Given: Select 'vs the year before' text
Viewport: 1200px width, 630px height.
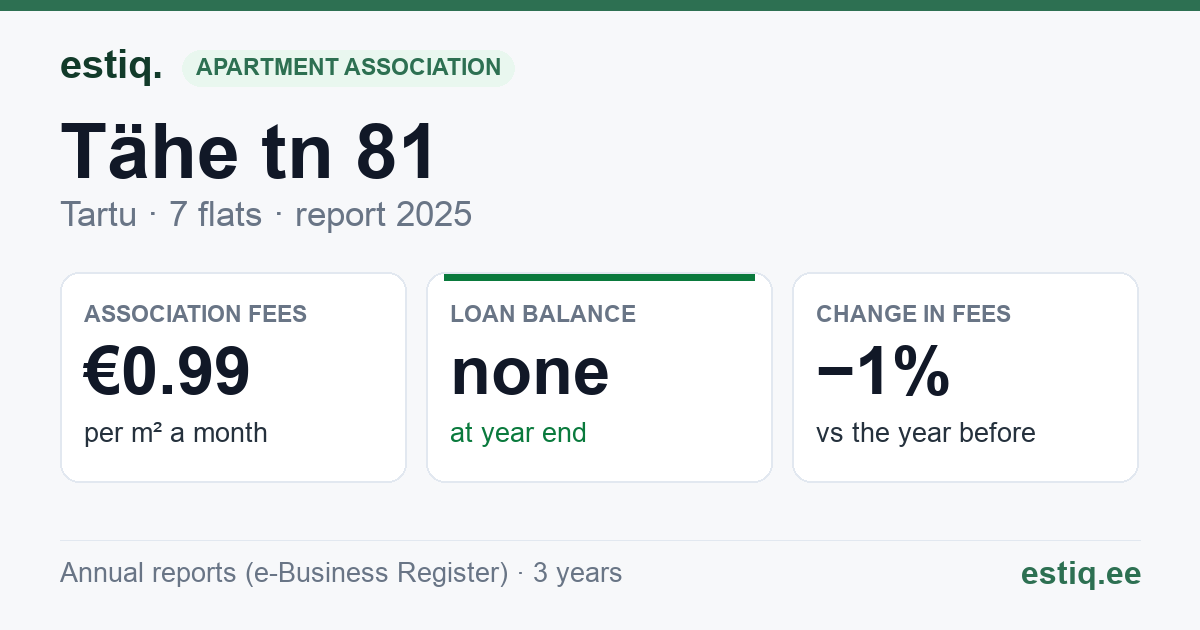Looking at the screenshot, I should (x=925, y=433).
